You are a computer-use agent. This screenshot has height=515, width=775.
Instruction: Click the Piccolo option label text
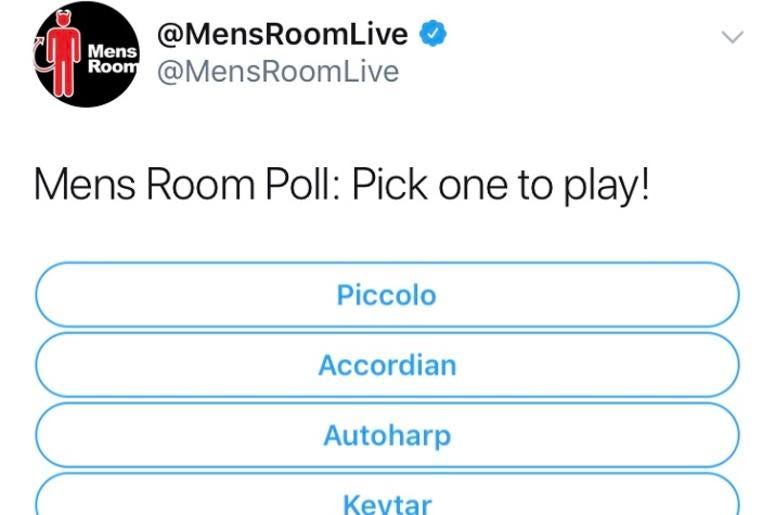pyautogui.click(x=387, y=295)
